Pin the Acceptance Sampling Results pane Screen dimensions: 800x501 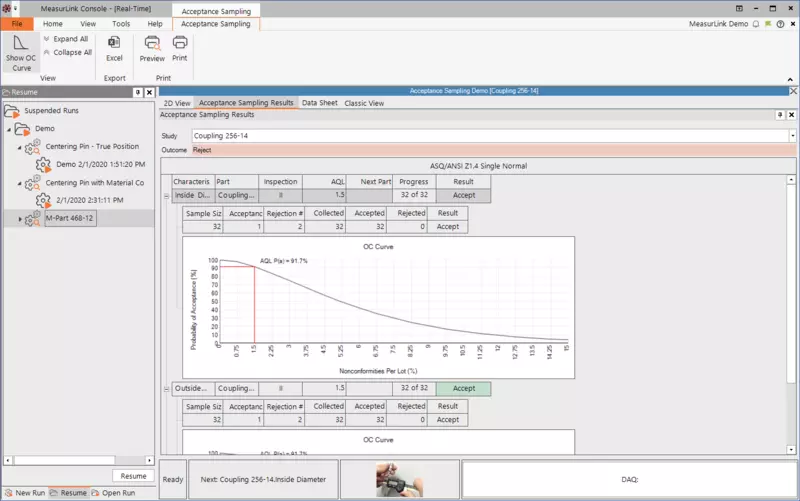780,115
